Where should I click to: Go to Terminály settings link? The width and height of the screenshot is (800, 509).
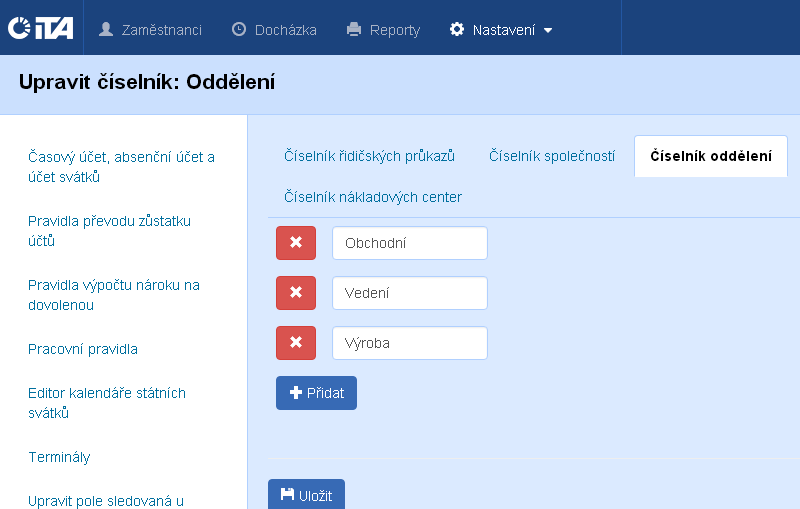click(x=59, y=457)
